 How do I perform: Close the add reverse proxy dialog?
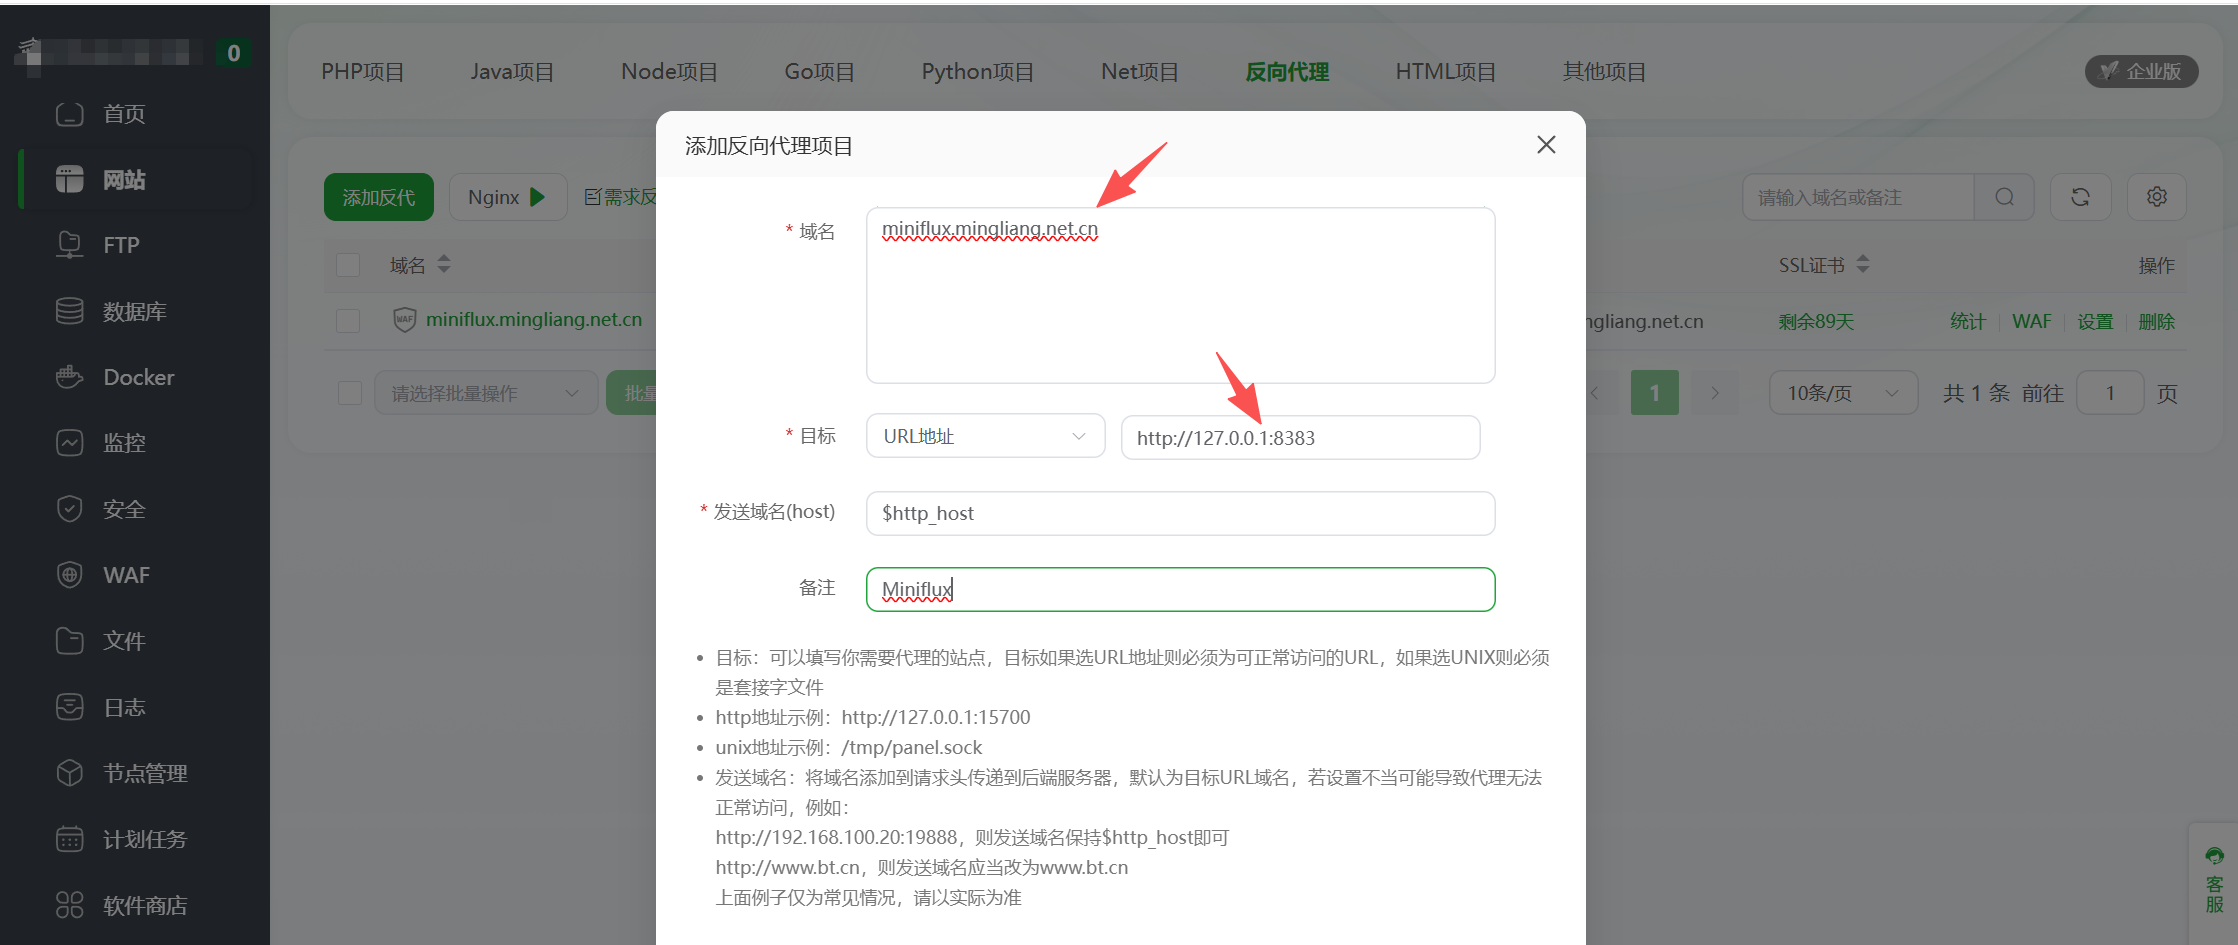tap(1546, 145)
